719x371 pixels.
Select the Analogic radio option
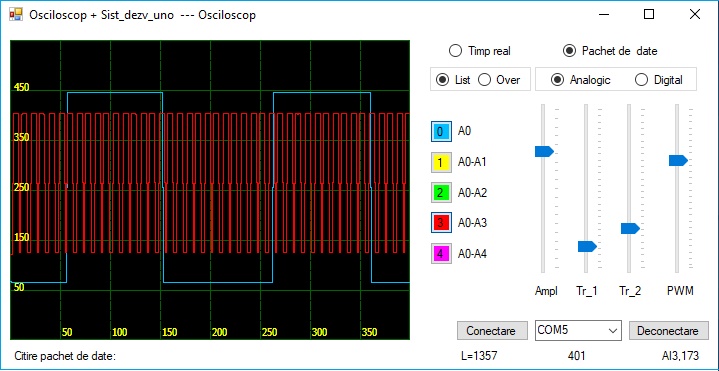(581, 80)
